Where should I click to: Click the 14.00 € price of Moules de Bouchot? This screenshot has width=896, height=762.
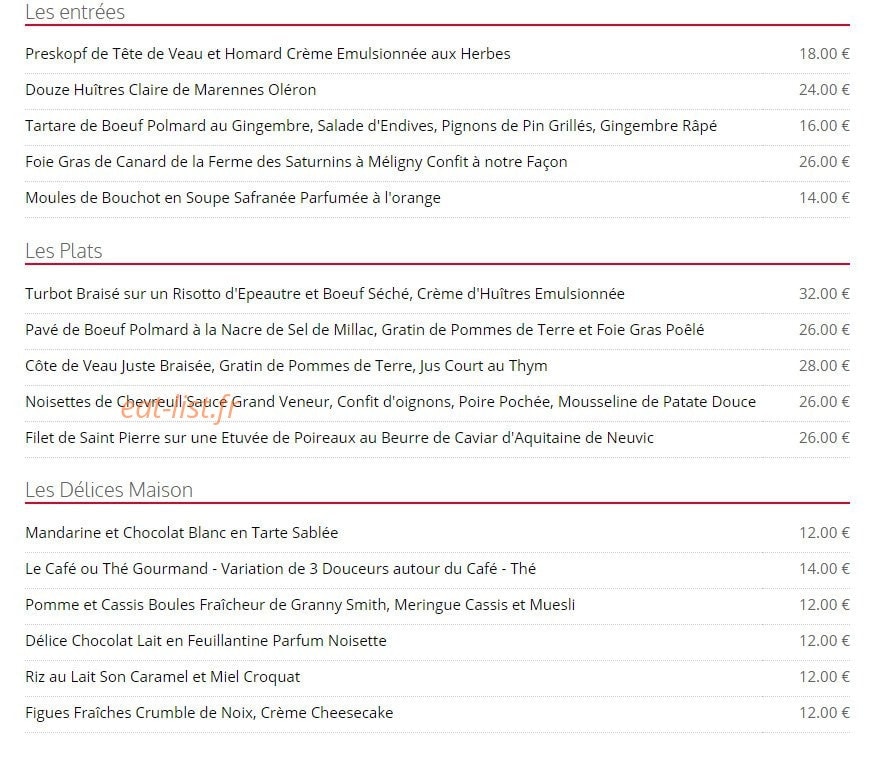pos(824,198)
